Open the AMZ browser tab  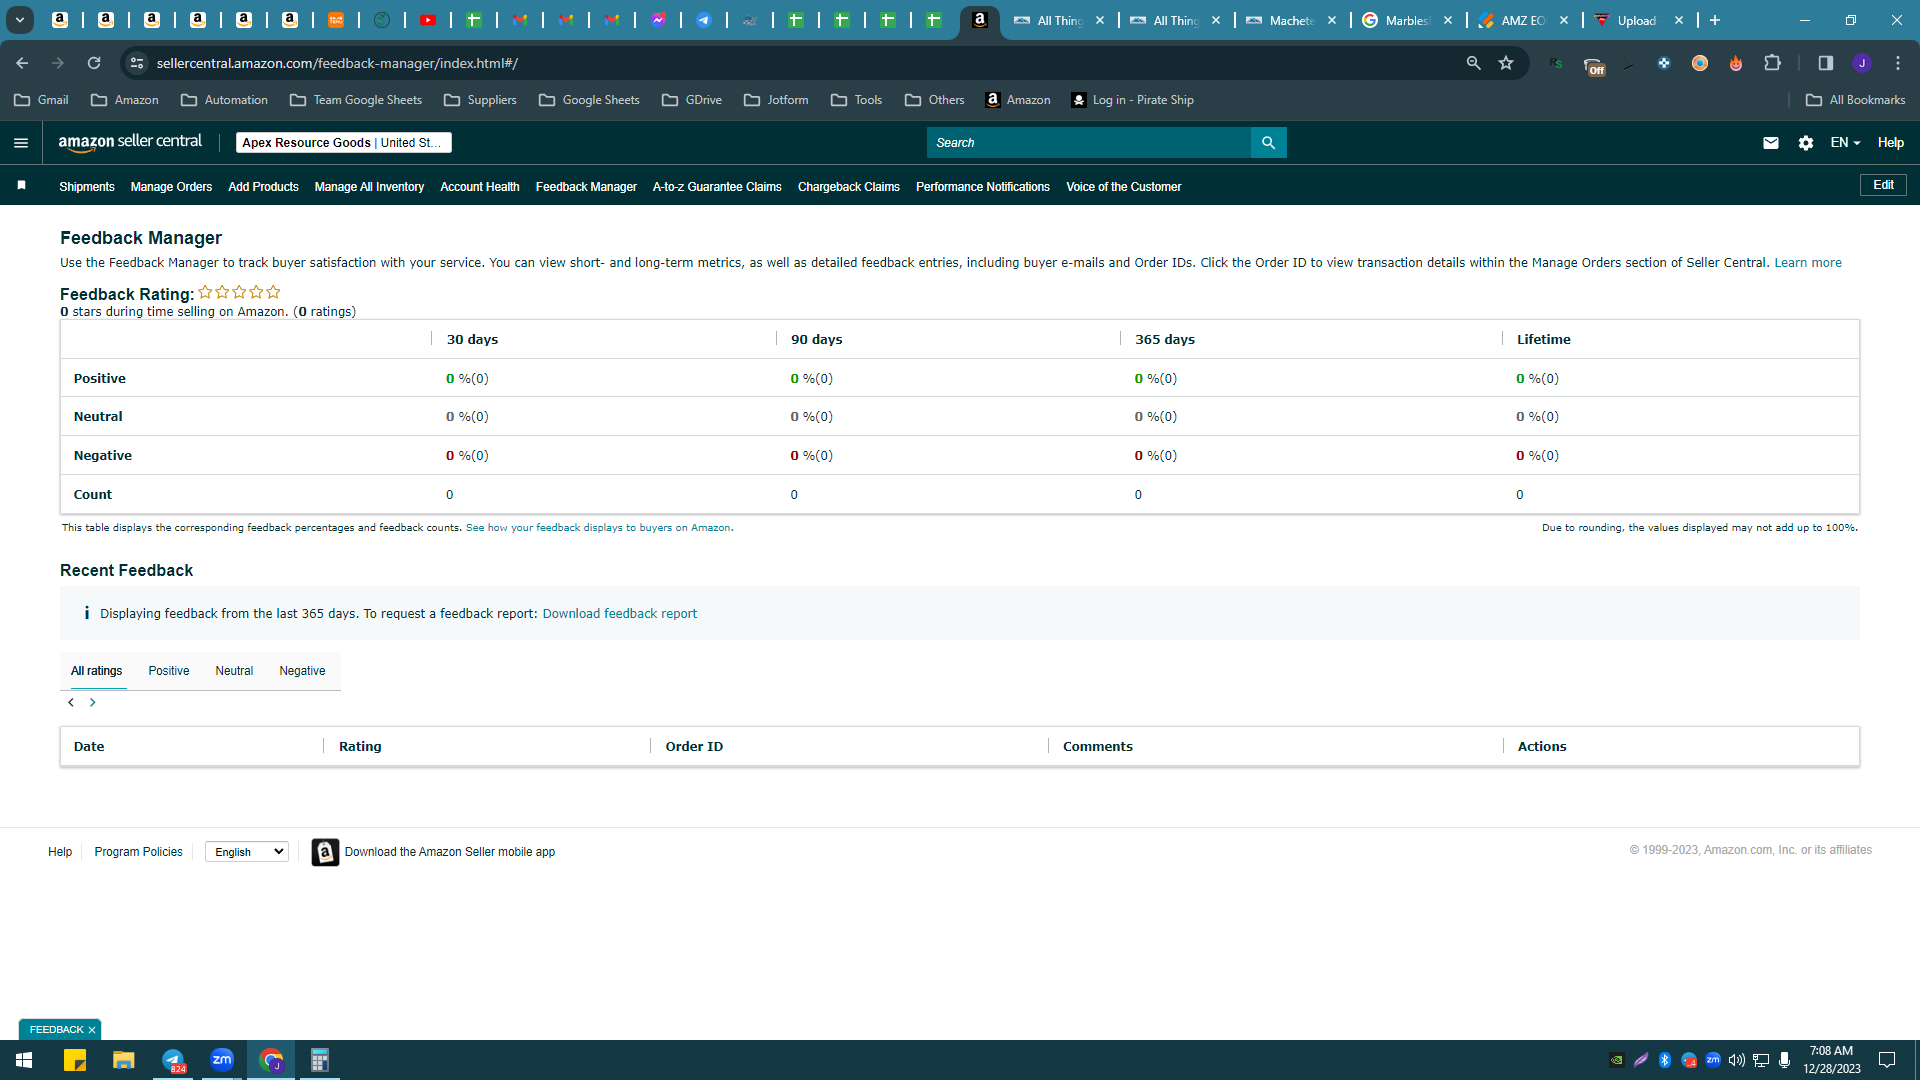click(1522, 20)
